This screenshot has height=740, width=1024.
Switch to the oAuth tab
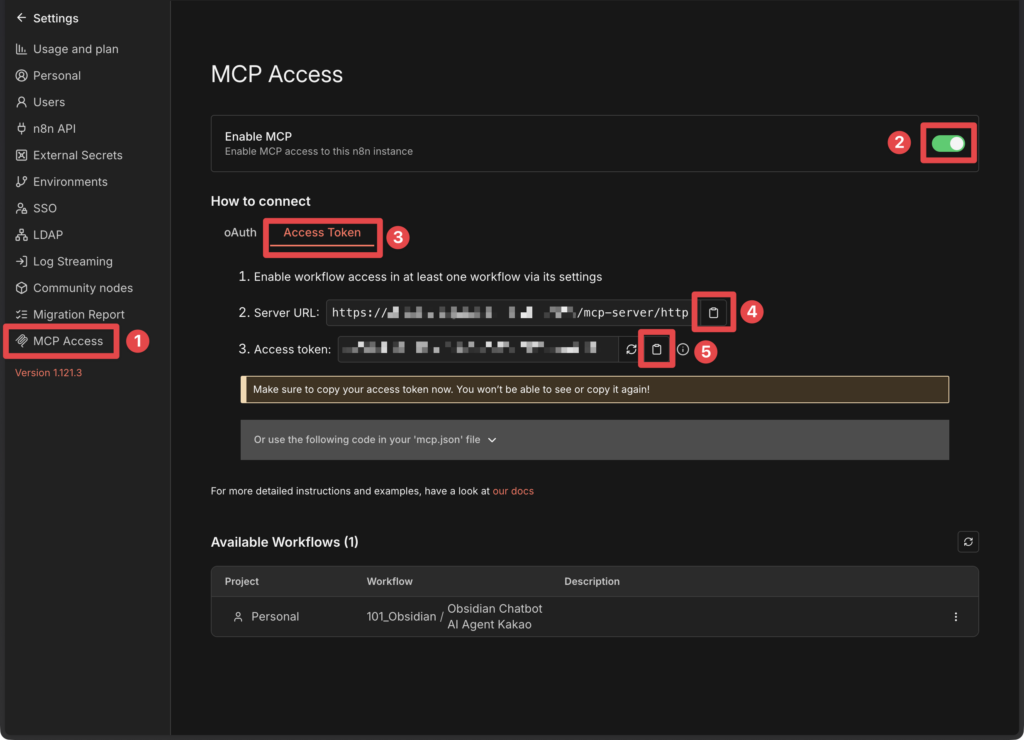point(241,231)
